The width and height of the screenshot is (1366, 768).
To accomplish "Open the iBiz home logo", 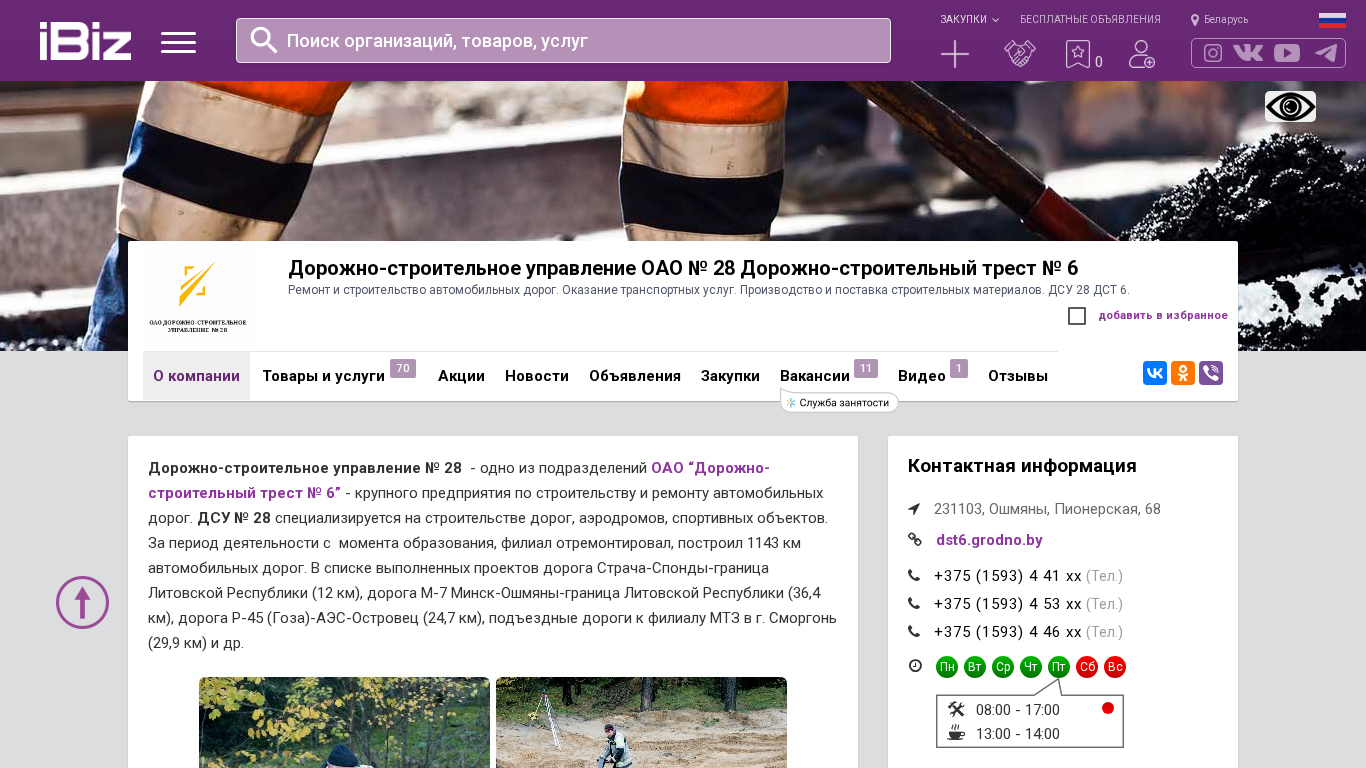I will coord(85,41).
